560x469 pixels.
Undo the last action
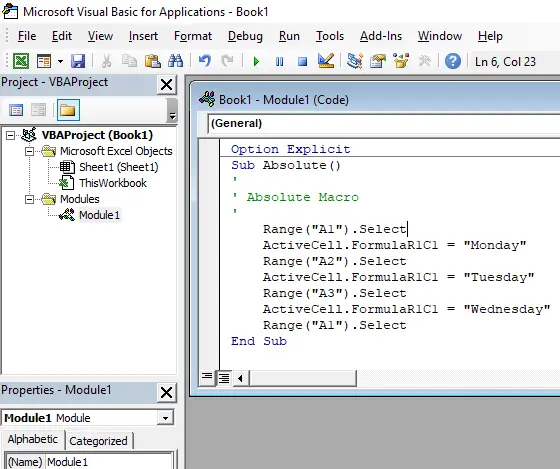point(205,61)
